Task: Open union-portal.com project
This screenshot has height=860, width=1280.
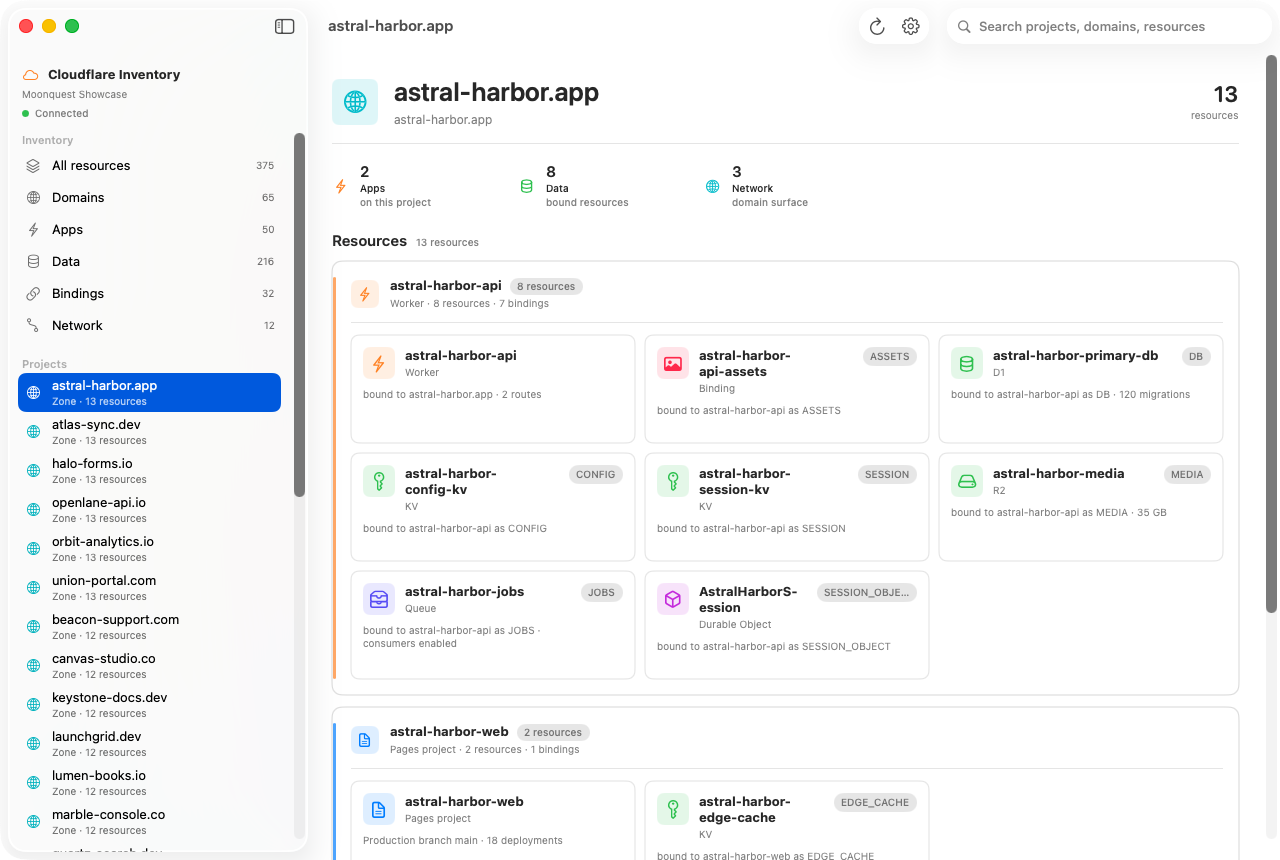Action: tap(150, 588)
